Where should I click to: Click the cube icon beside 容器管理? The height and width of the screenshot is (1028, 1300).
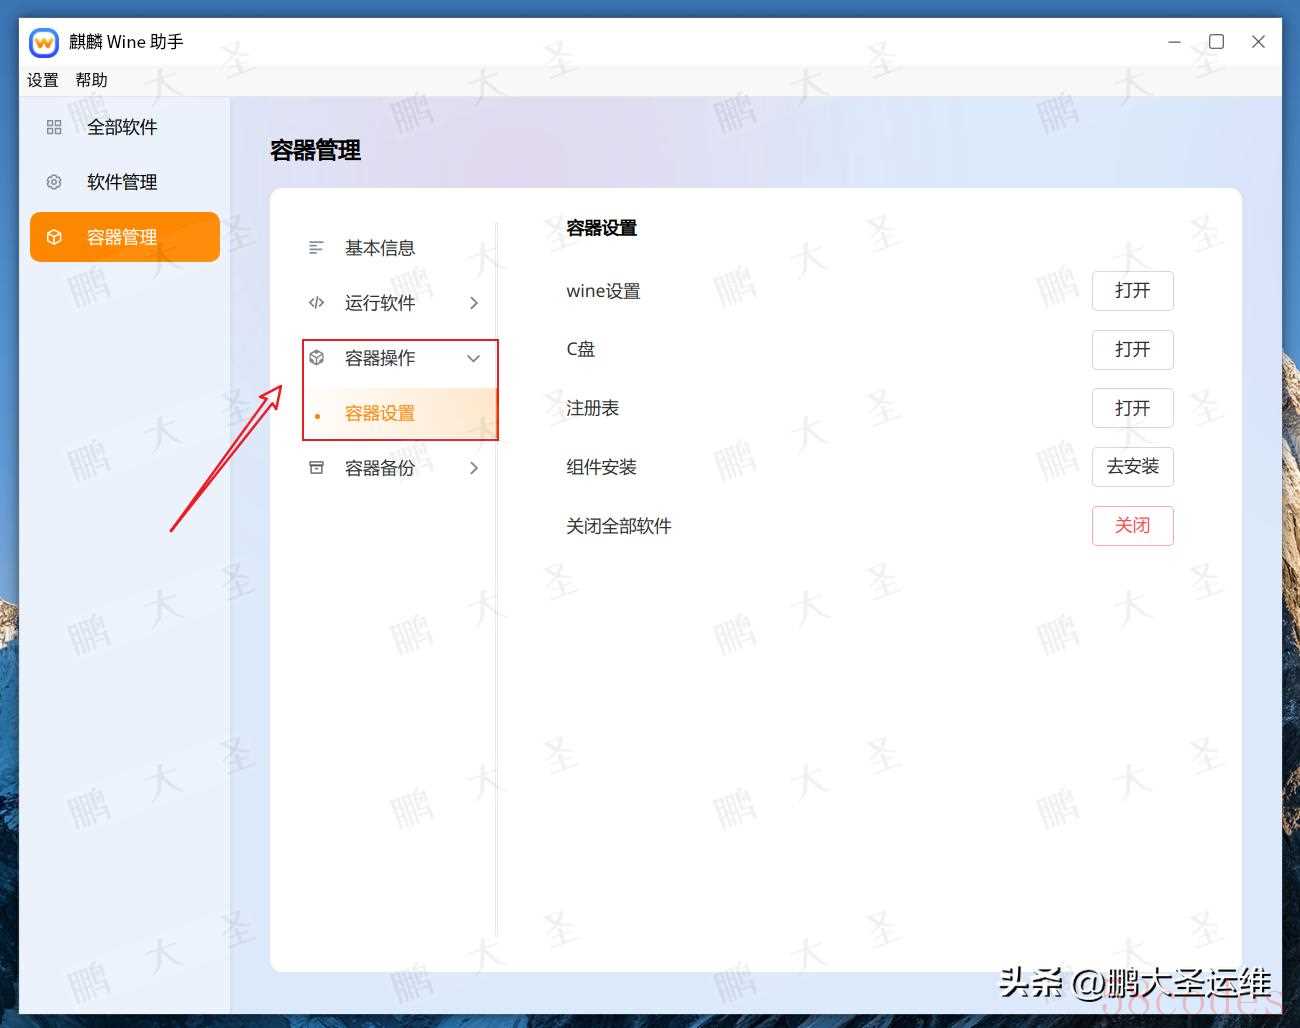(54, 237)
